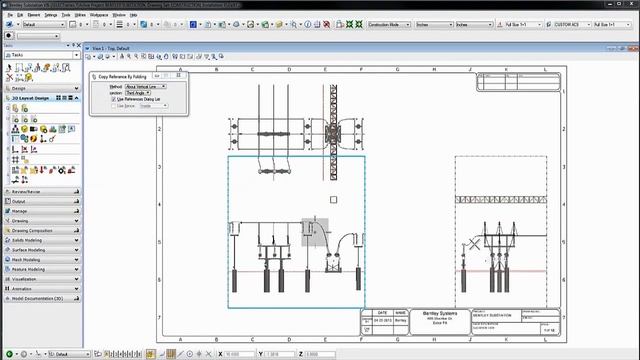Click the highlighted yellow AccuDraw icon in bottom bar
Image resolution: width=640 pixels, height=360 pixels.
tap(150, 354)
